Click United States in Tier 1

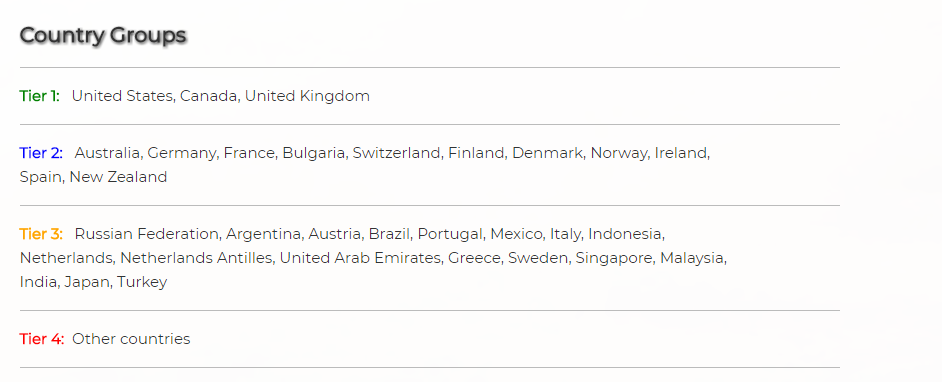122,96
